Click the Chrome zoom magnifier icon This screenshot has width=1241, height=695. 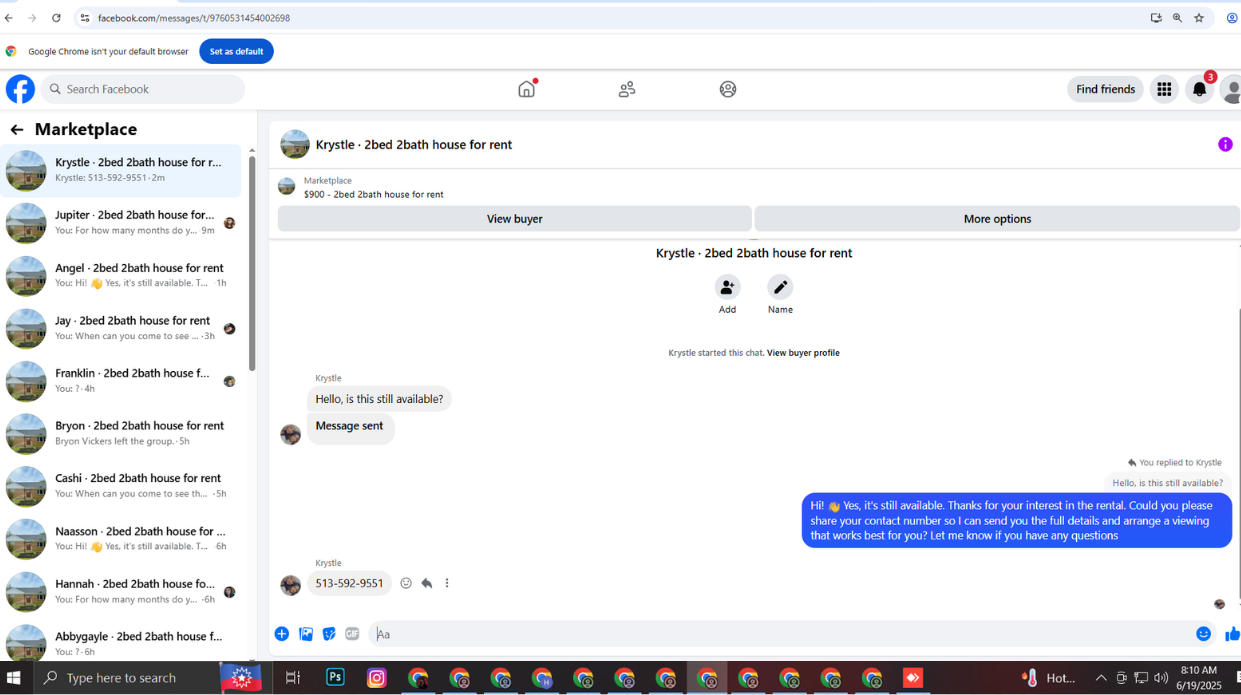tap(1177, 18)
